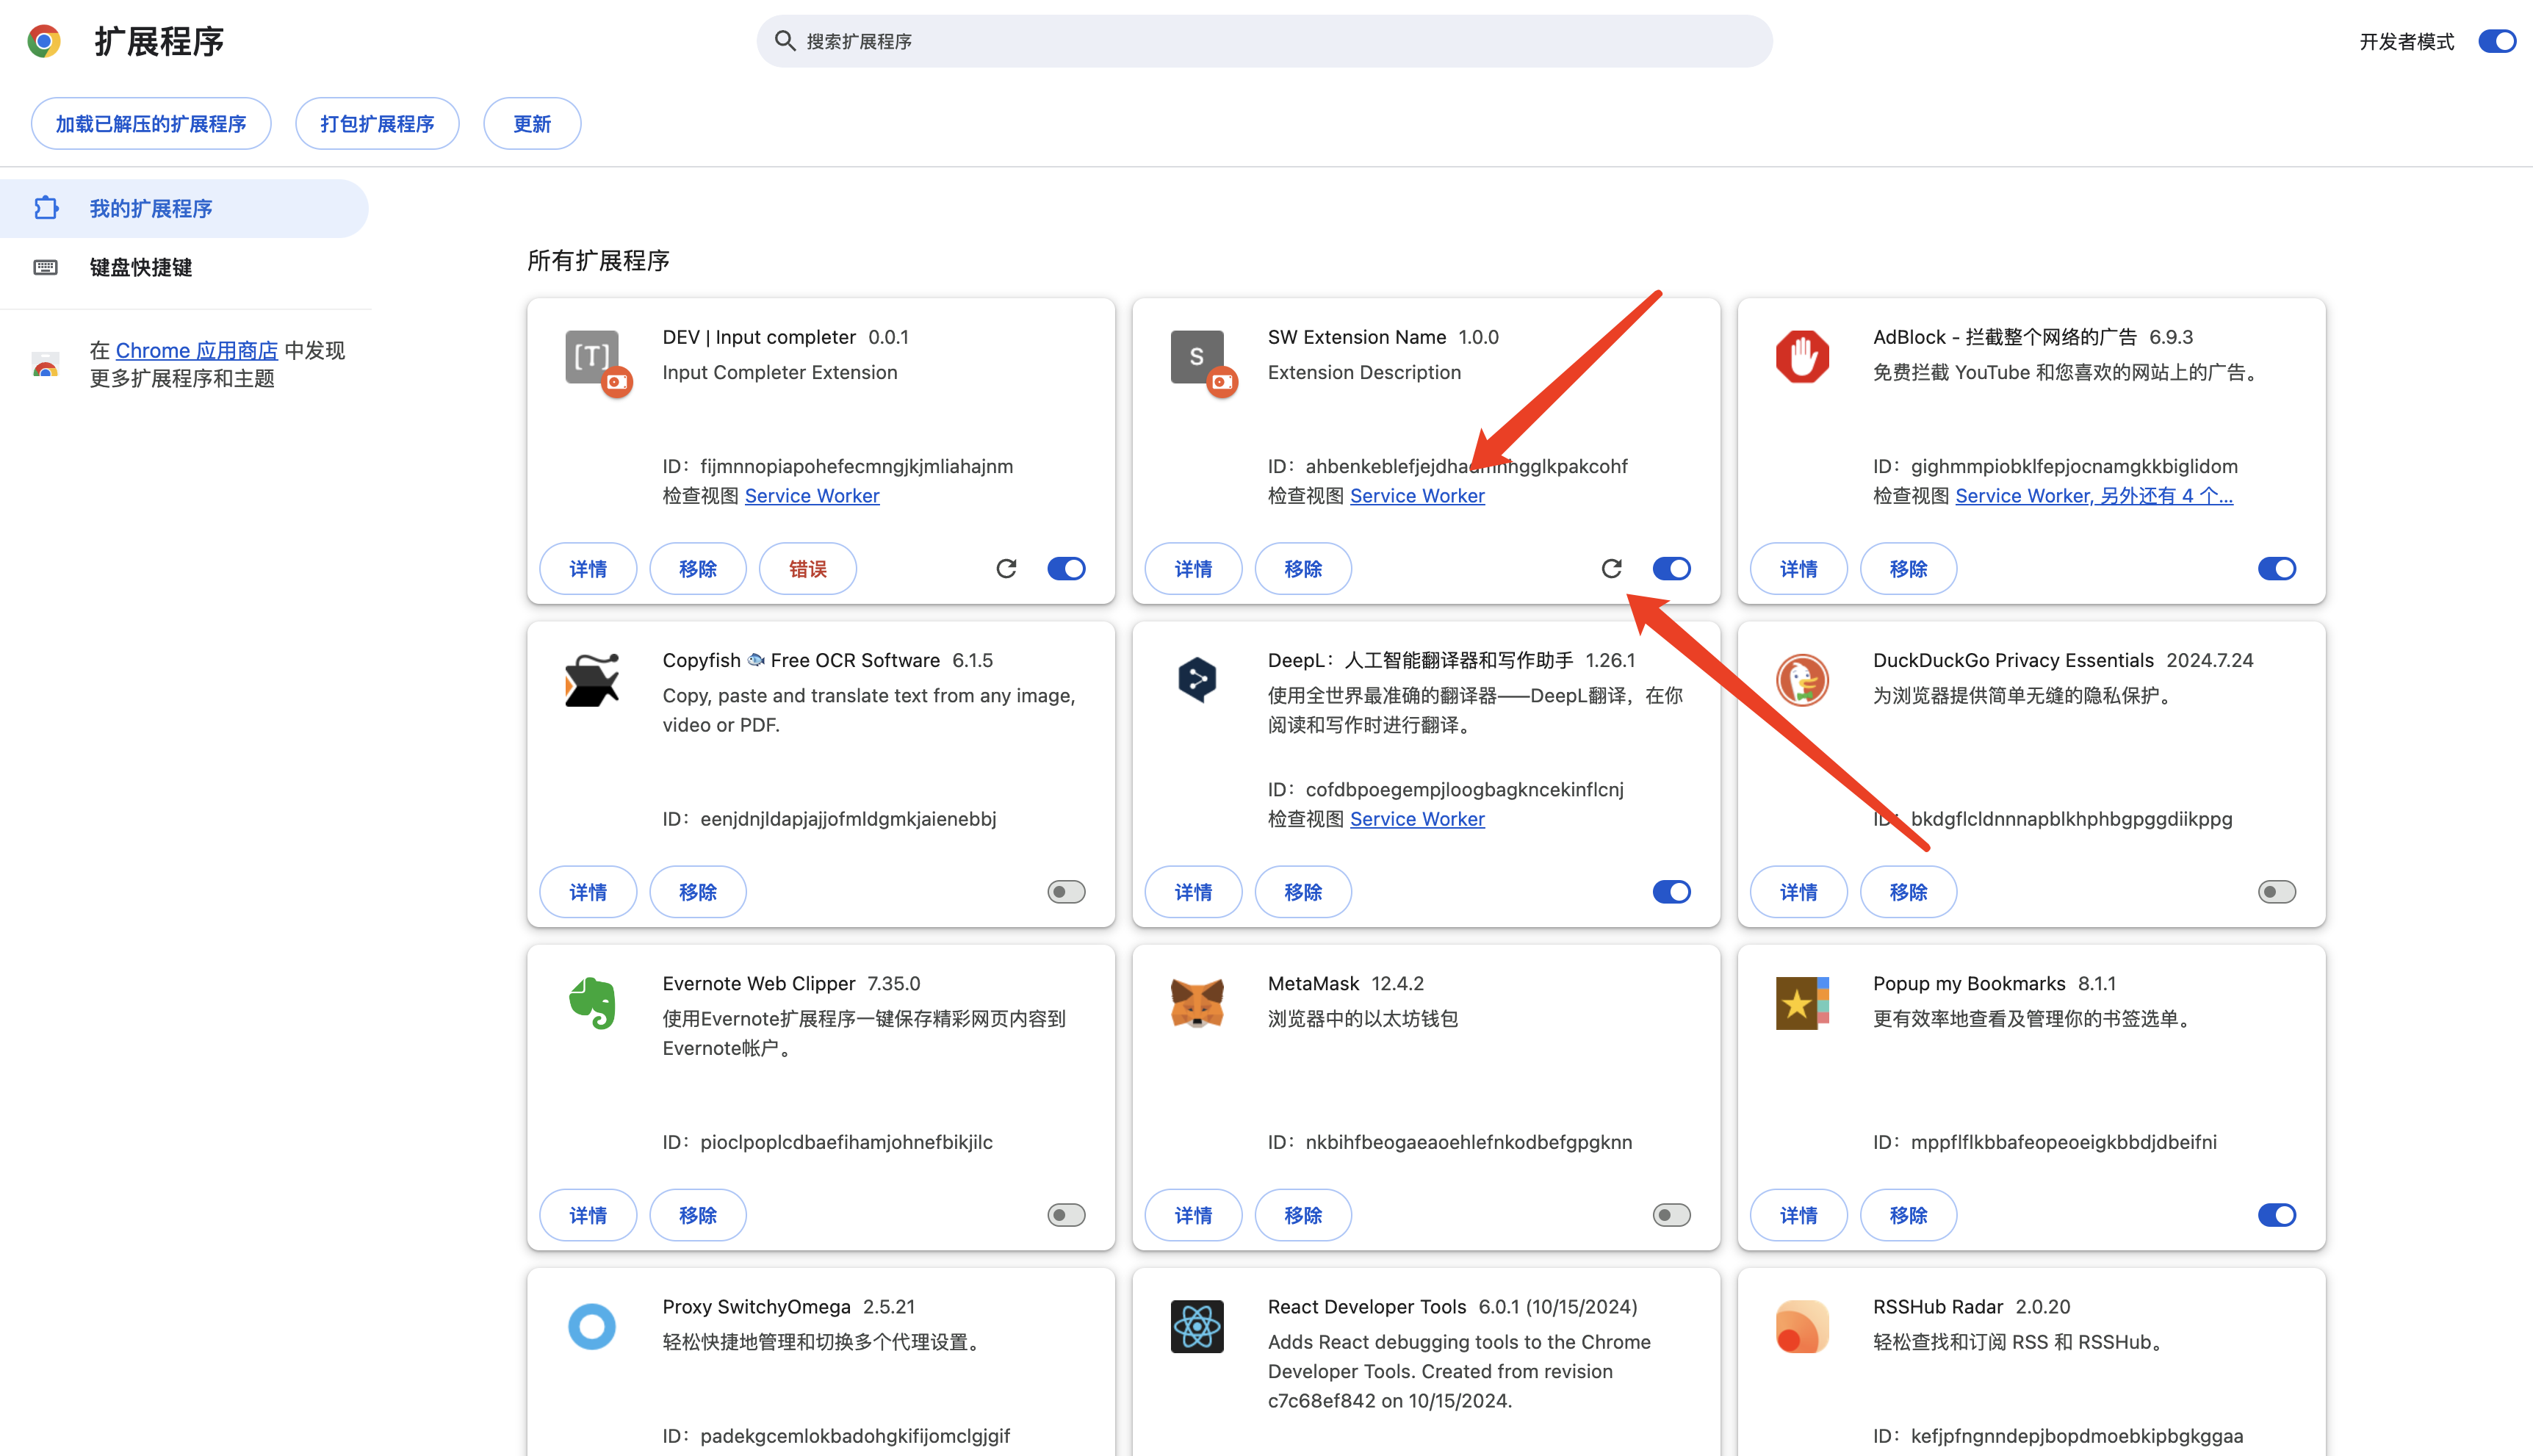Viewport: 2533px width, 1456px height.
Task: Open 键盘快捷键 in the sidebar
Action: pyautogui.click(x=184, y=267)
